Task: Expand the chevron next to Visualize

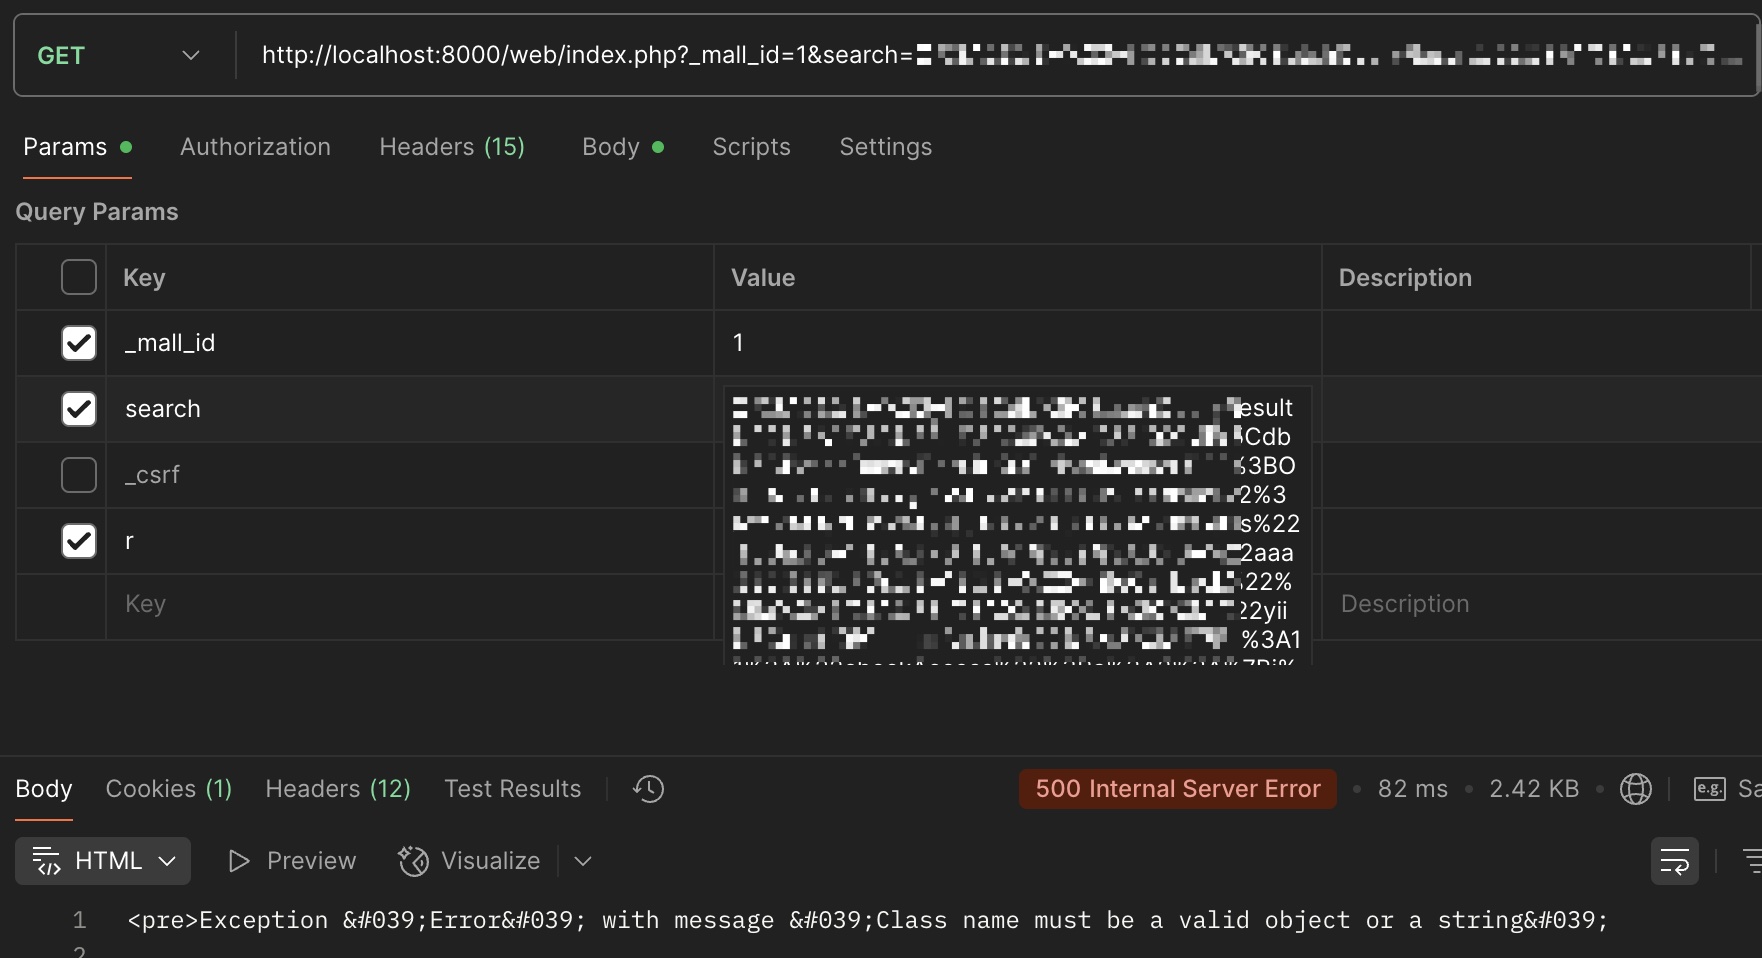Action: click(x=583, y=861)
